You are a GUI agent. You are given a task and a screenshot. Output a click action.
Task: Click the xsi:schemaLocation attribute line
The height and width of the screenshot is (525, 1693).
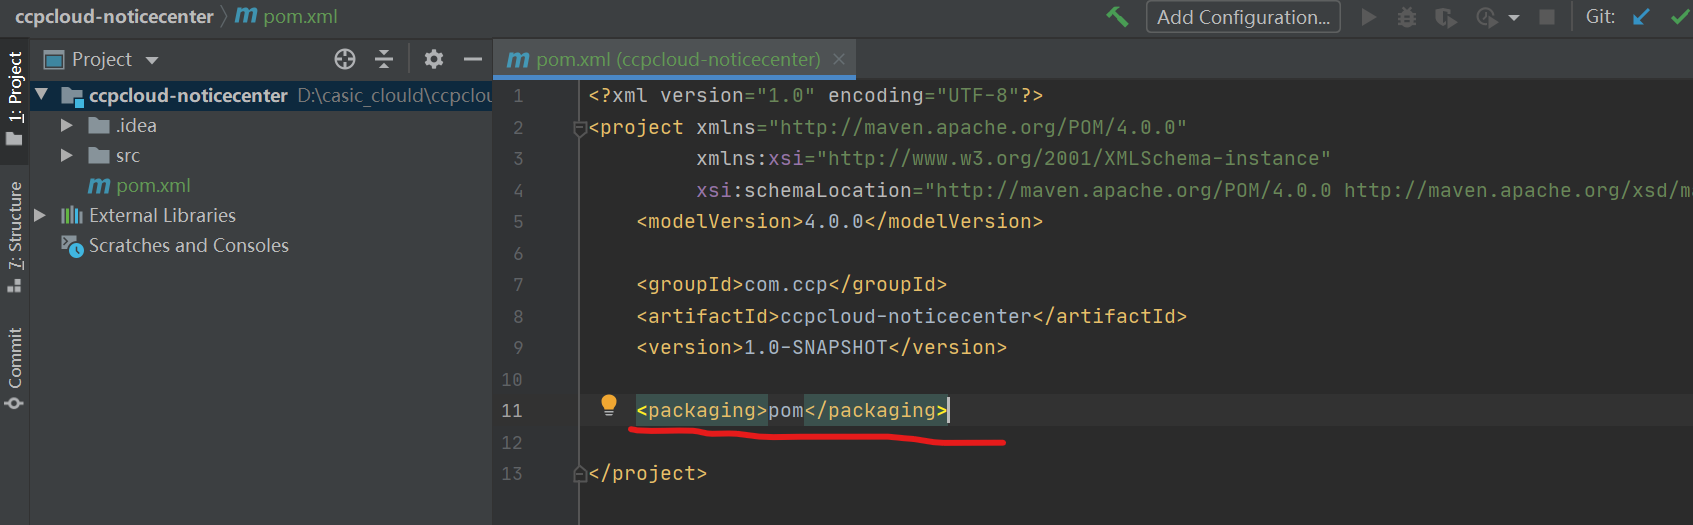click(x=1194, y=190)
